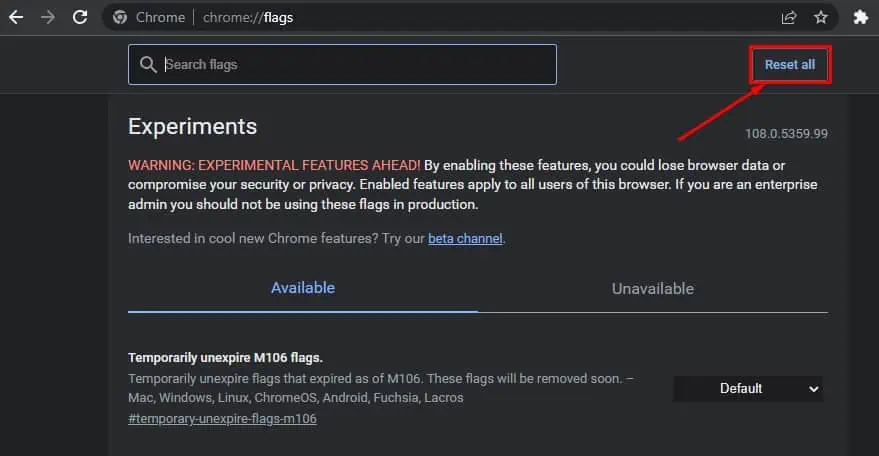
Task: Open the Default dropdown for M106 flags
Action: (748, 389)
